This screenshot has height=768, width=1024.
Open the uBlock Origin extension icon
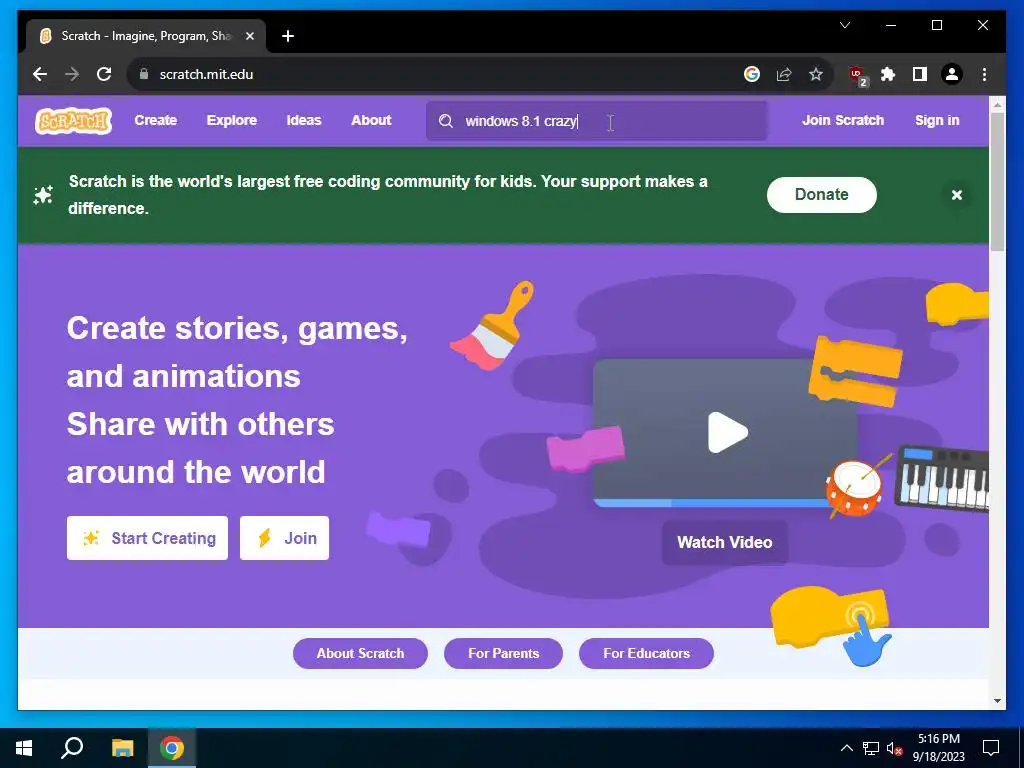pos(857,75)
